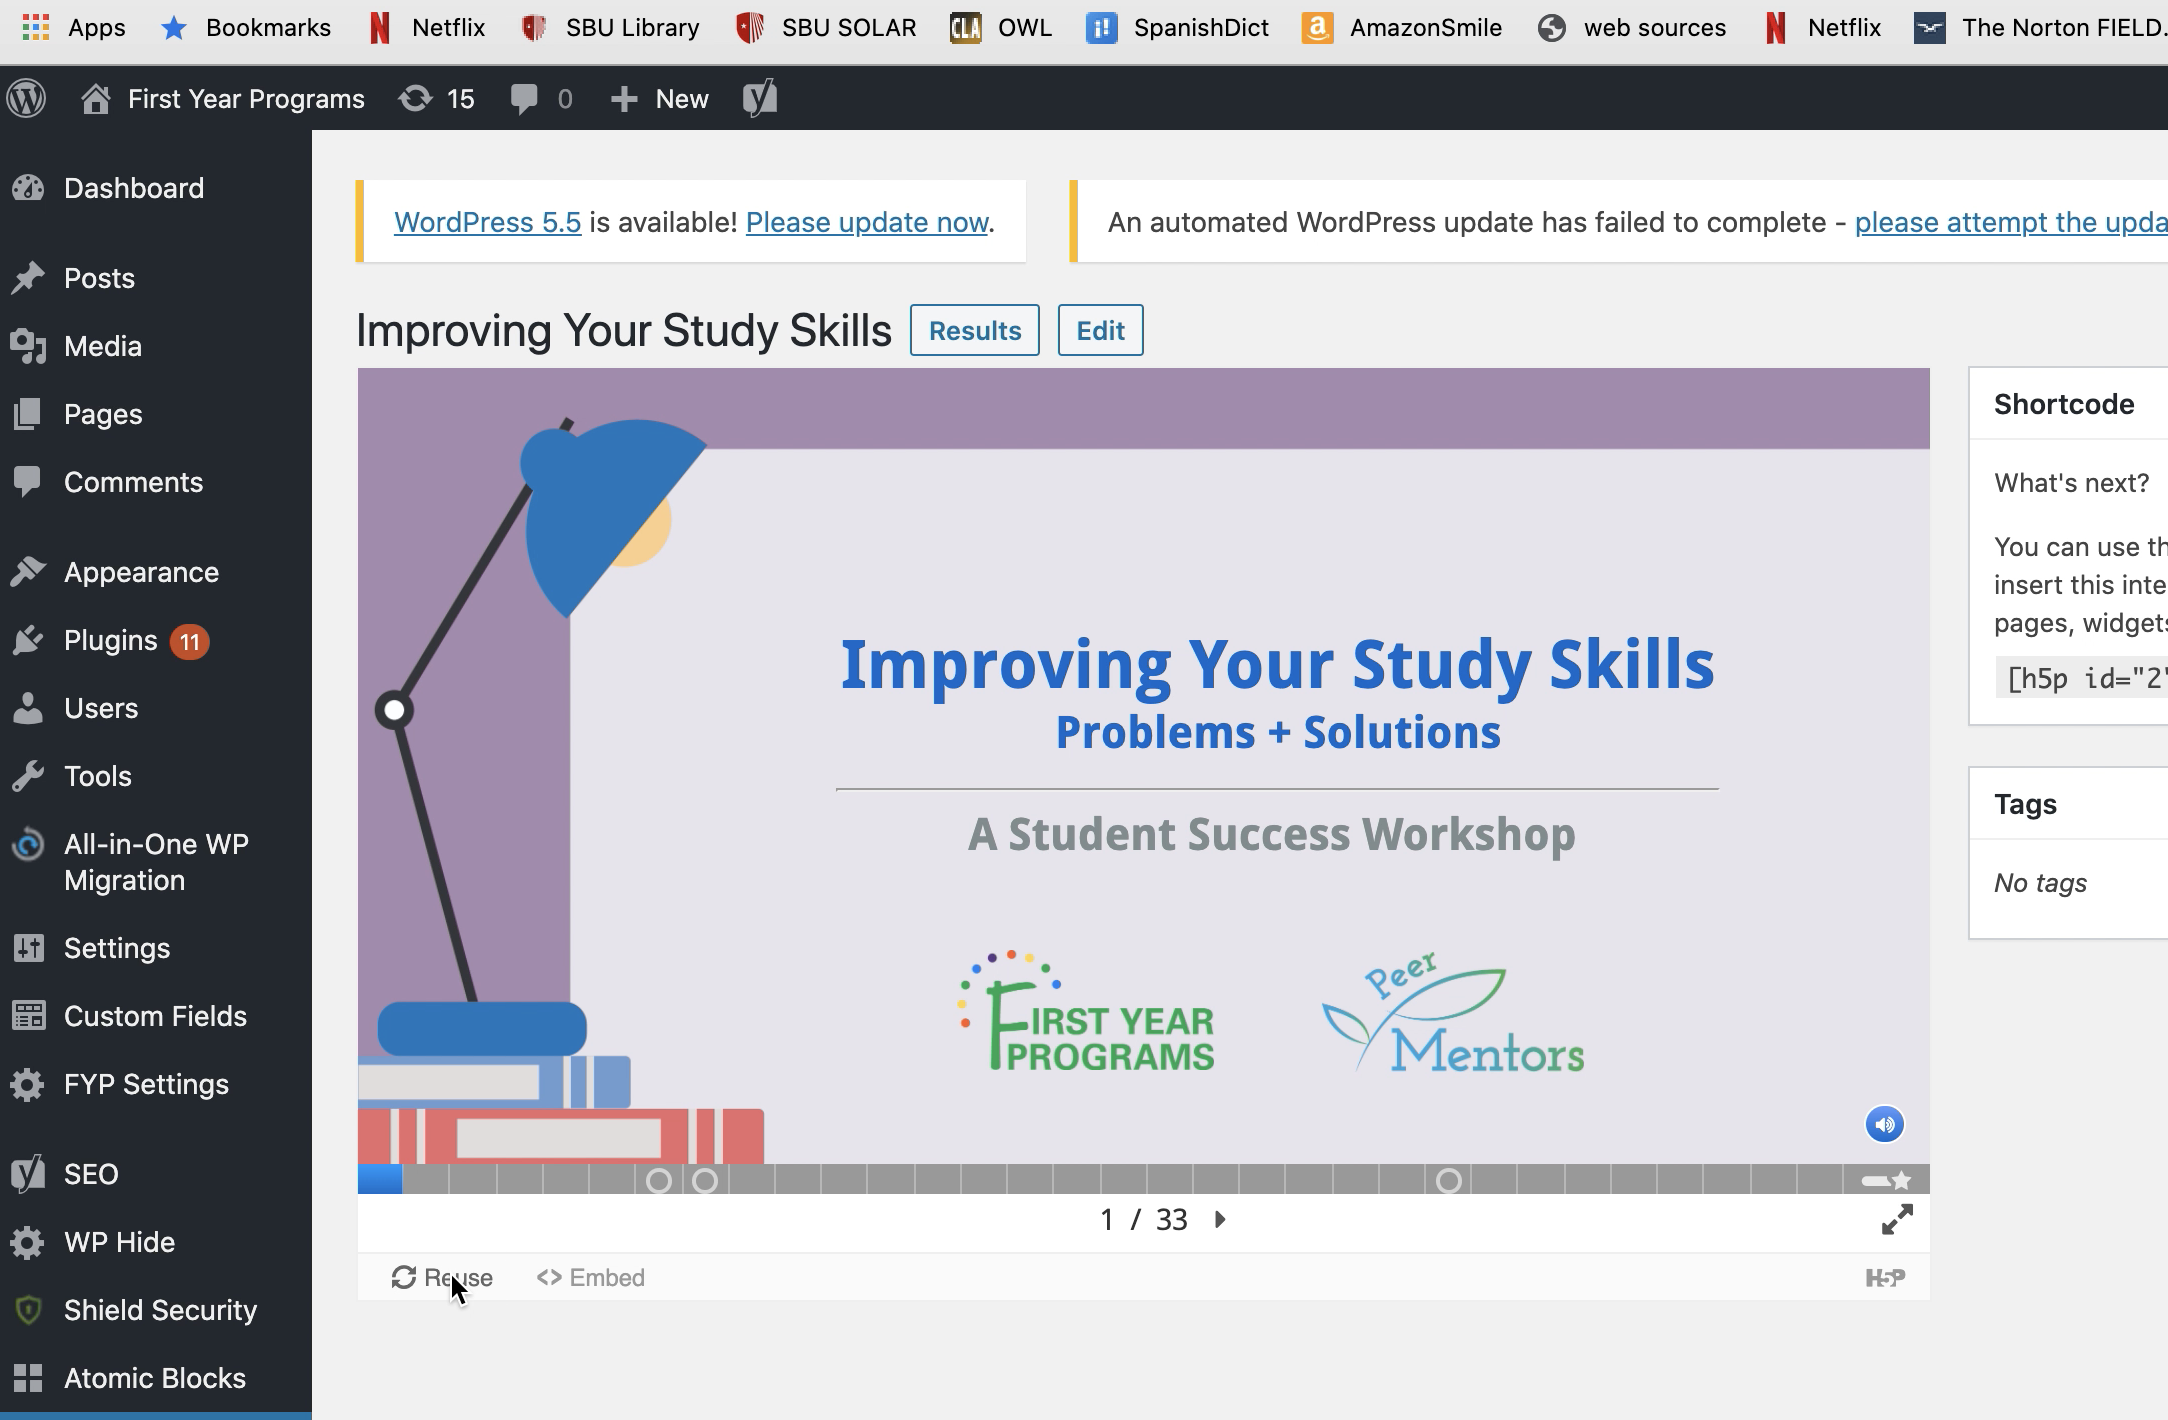This screenshot has height=1420, width=2168.
Task: Open SpanishDict bookmark
Action: [1178, 27]
